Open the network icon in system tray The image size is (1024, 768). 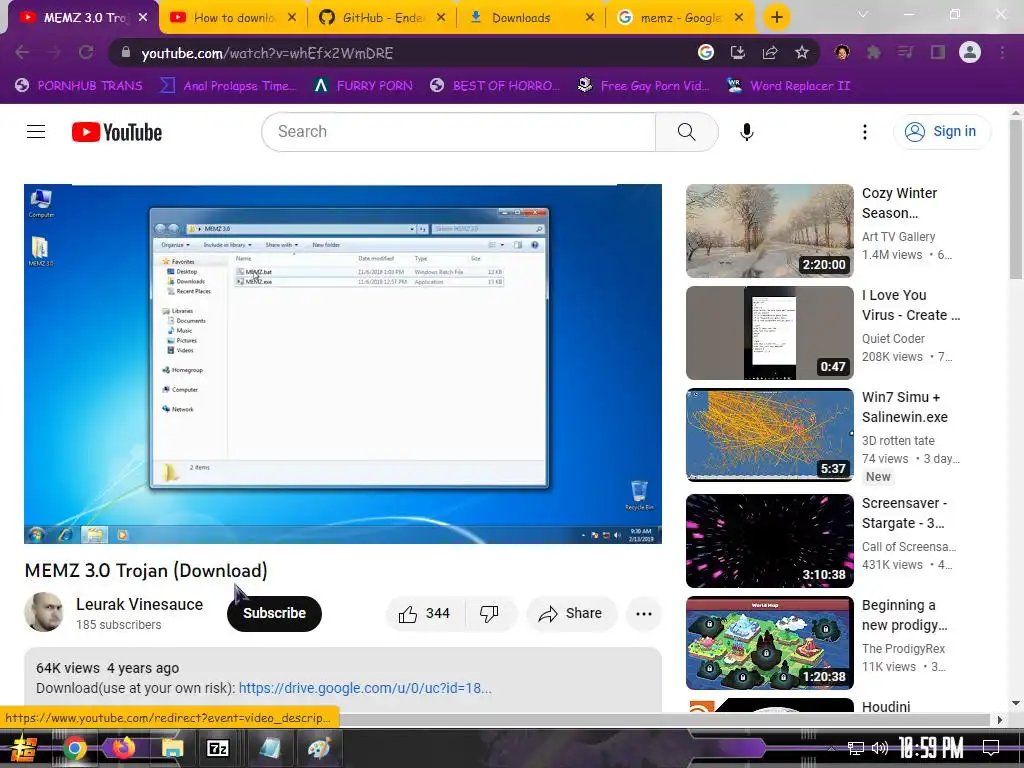click(856, 748)
